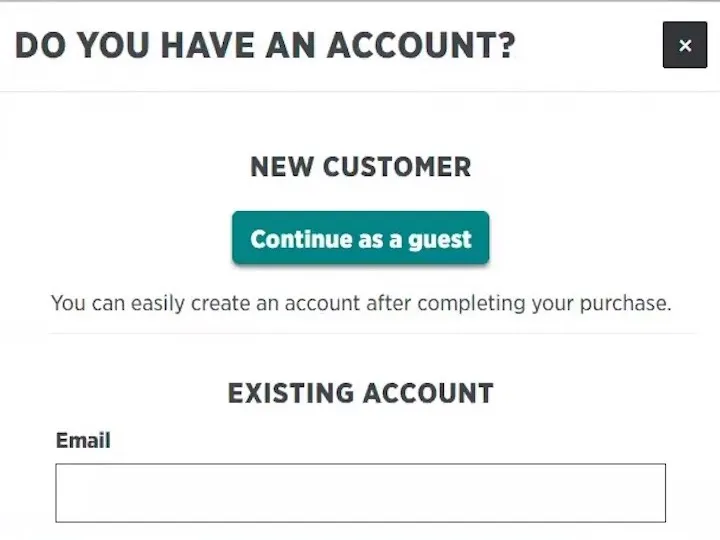The height and width of the screenshot is (540, 720).
Task: Click inside the Email input field
Action: [x=360, y=493]
